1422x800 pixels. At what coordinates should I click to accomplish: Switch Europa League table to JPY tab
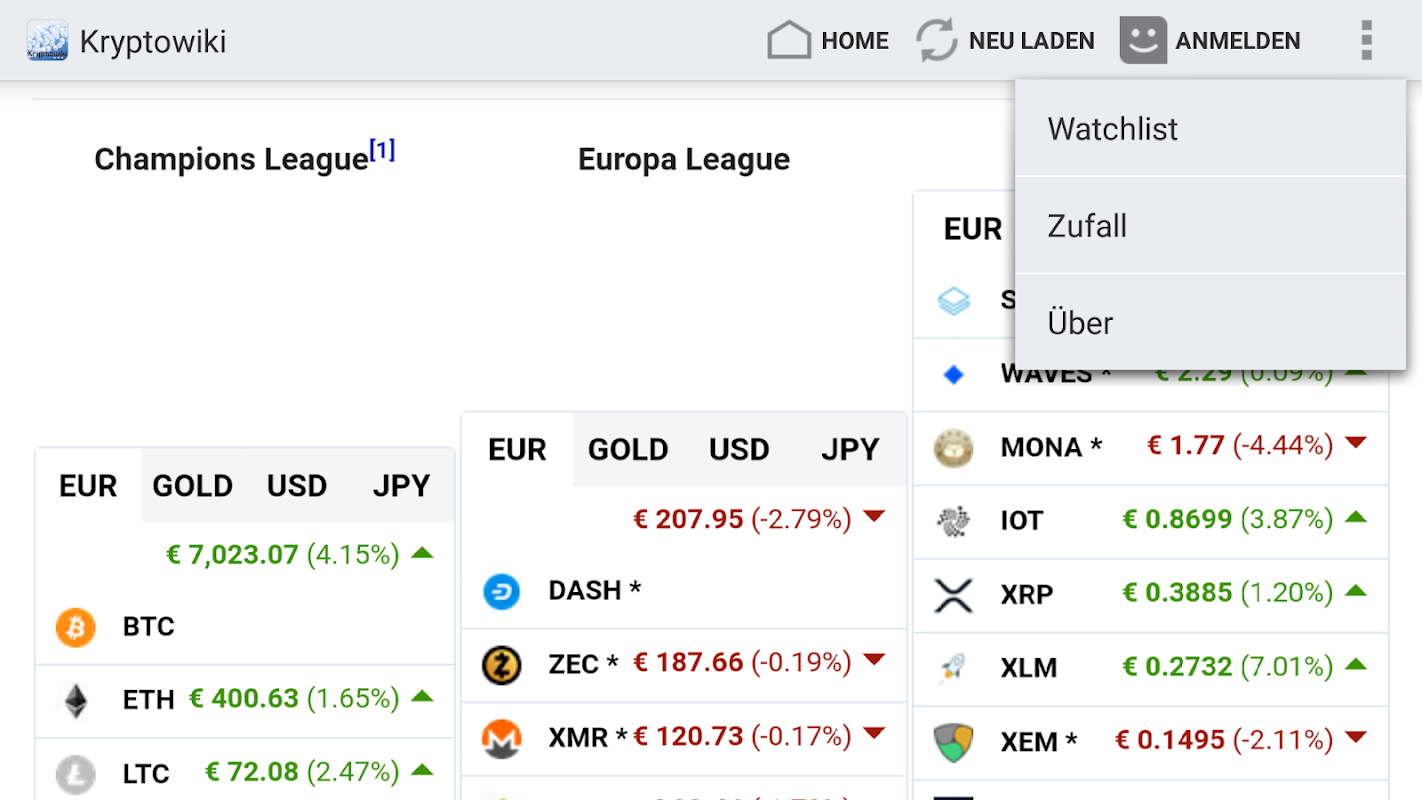[850, 450]
